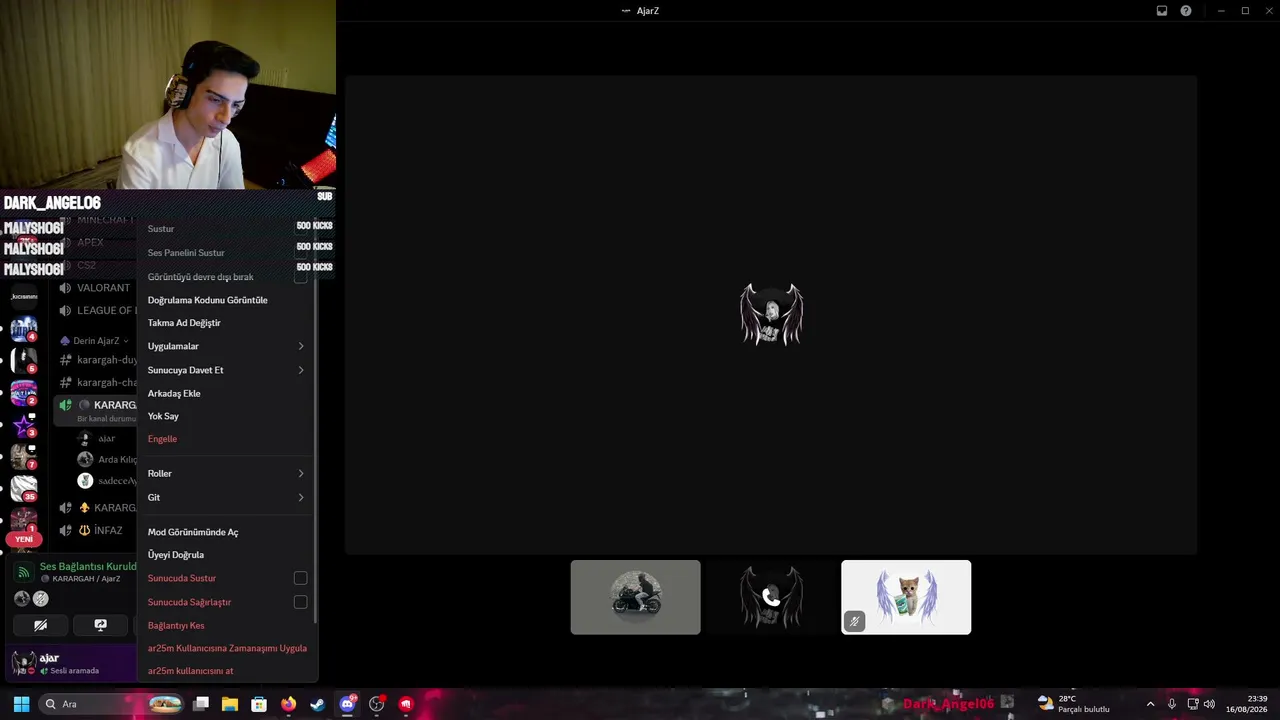Open Microsoft Store from the taskbar
The height and width of the screenshot is (720, 1280).
pos(259,704)
